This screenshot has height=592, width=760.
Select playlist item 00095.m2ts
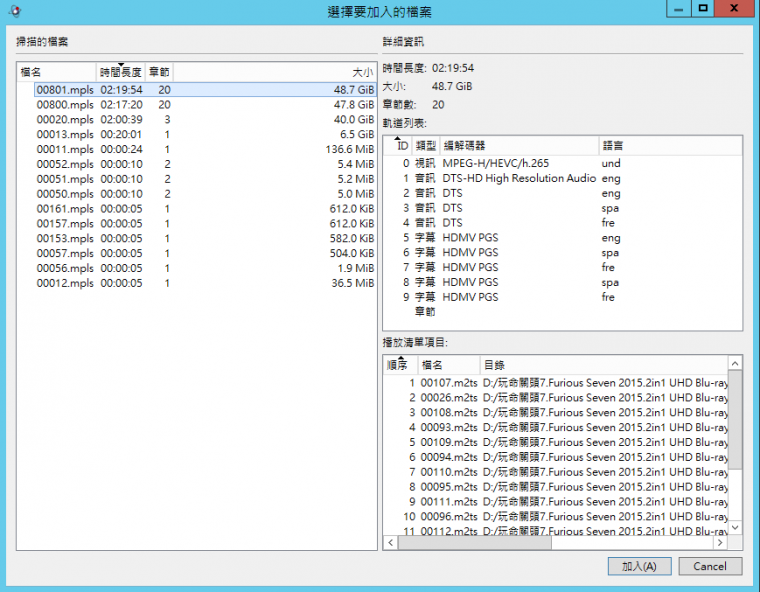point(556,487)
